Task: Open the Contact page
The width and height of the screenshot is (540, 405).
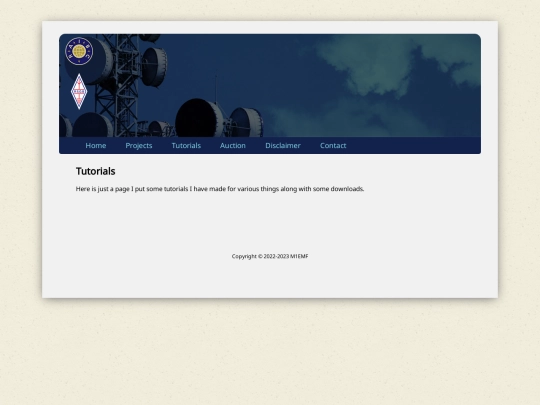Action: click(333, 145)
